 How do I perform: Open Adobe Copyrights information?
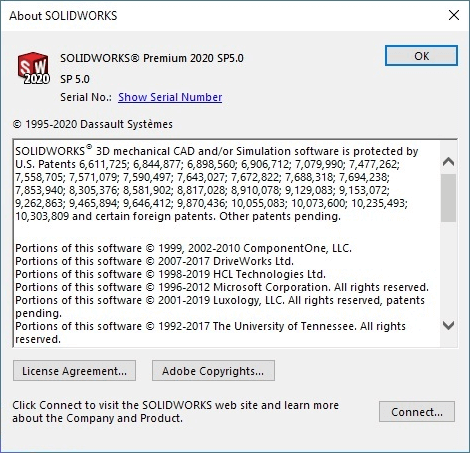point(213,371)
